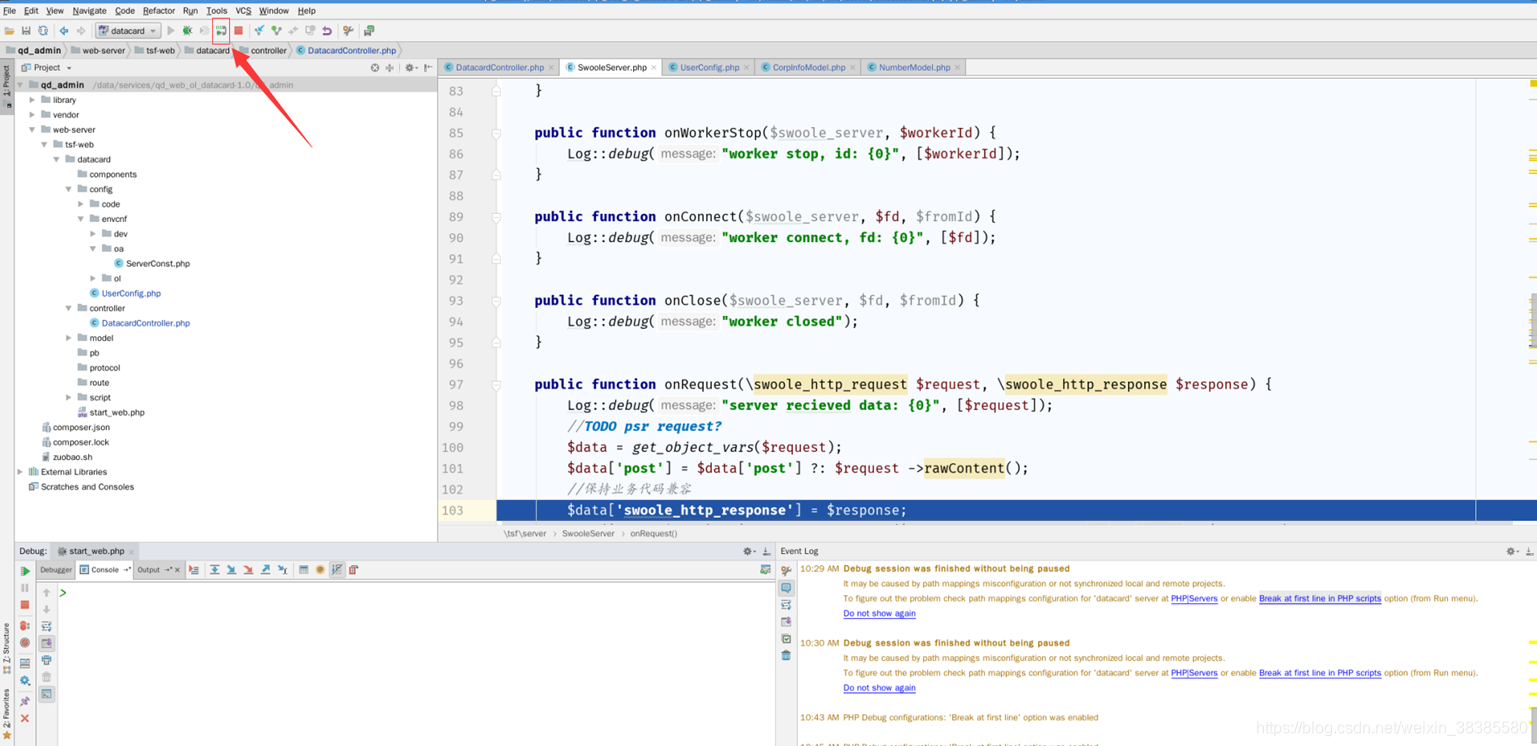Viewport: 1537px width, 746px height.
Task: Expand External Libraries node
Action: (x=20, y=472)
